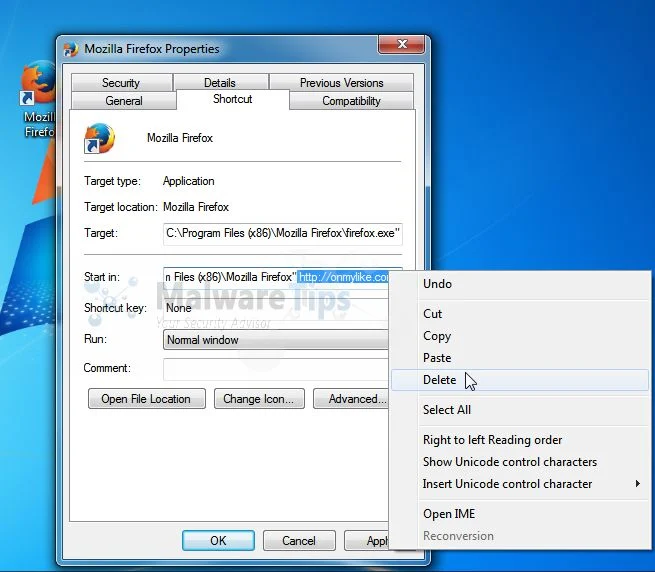Open the Advanced shortcut settings
Image resolution: width=655 pixels, height=572 pixels.
point(351,399)
